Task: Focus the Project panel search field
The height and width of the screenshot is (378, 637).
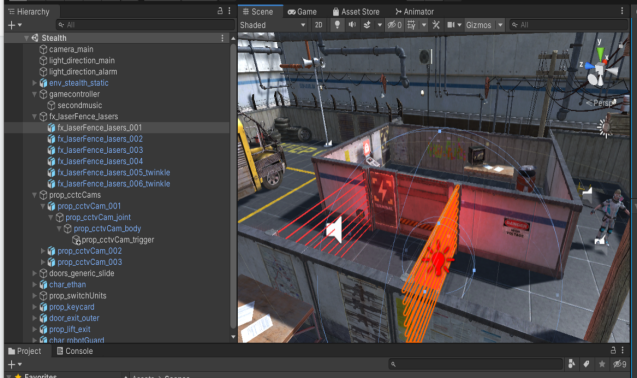Action: click(x=475, y=364)
